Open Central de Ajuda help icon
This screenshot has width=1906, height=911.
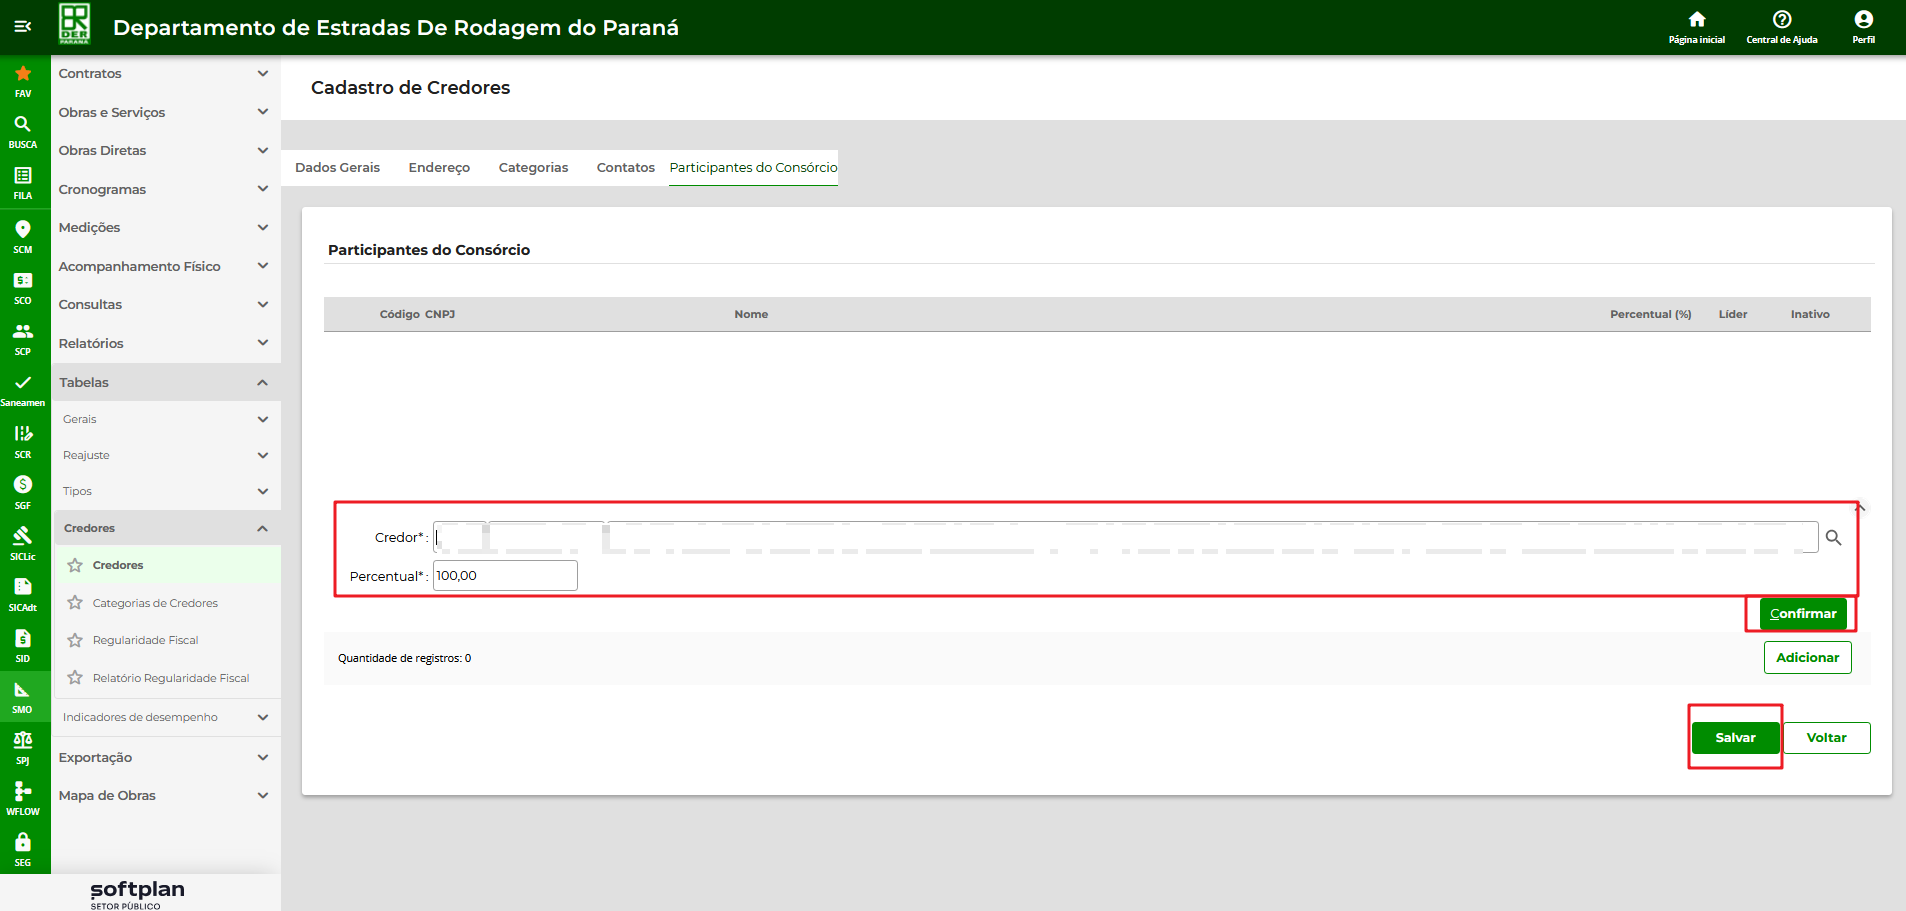1781,20
